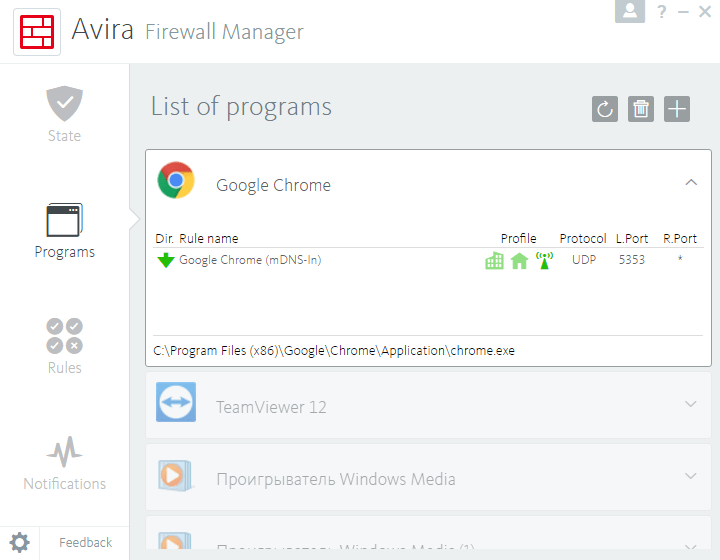Select the TeamViewer 12 program name

271,407
